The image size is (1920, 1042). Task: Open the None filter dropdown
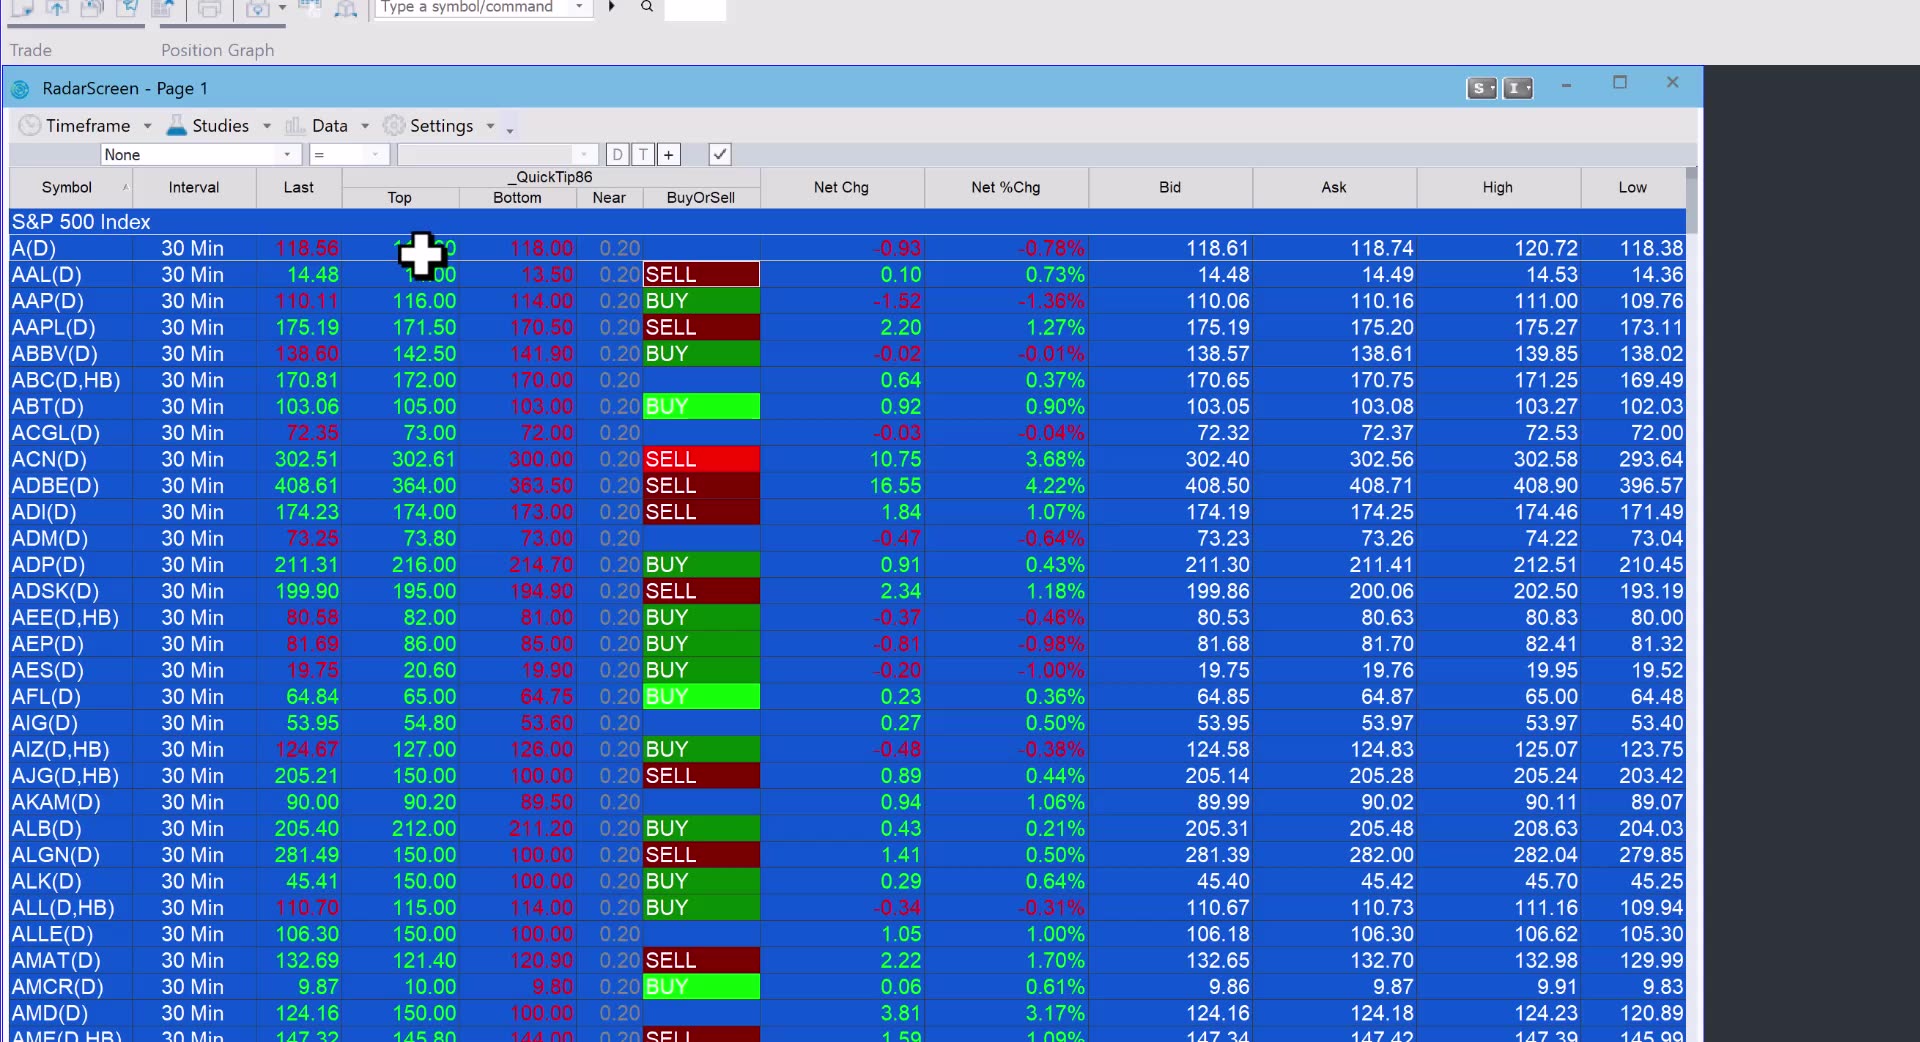coord(288,154)
